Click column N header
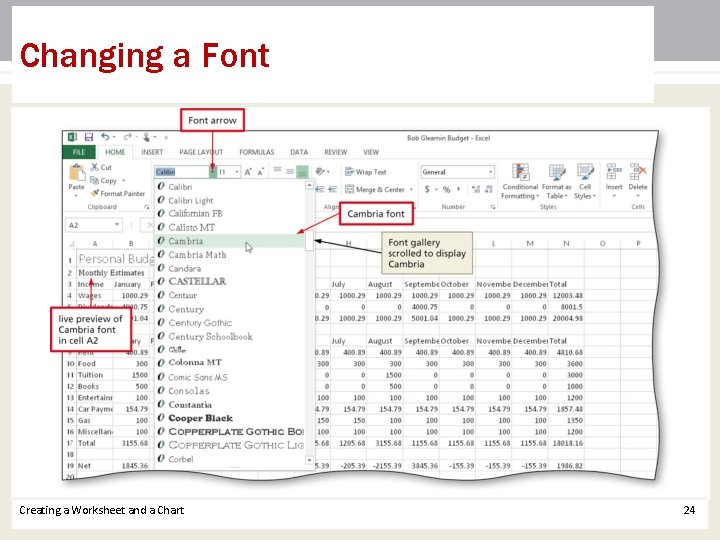Image resolution: width=720 pixels, height=540 pixels. click(566, 243)
